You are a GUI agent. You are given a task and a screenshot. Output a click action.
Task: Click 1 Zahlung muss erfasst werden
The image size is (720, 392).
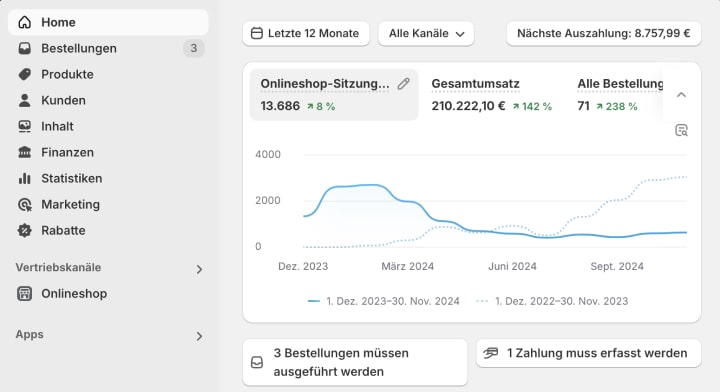589,353
